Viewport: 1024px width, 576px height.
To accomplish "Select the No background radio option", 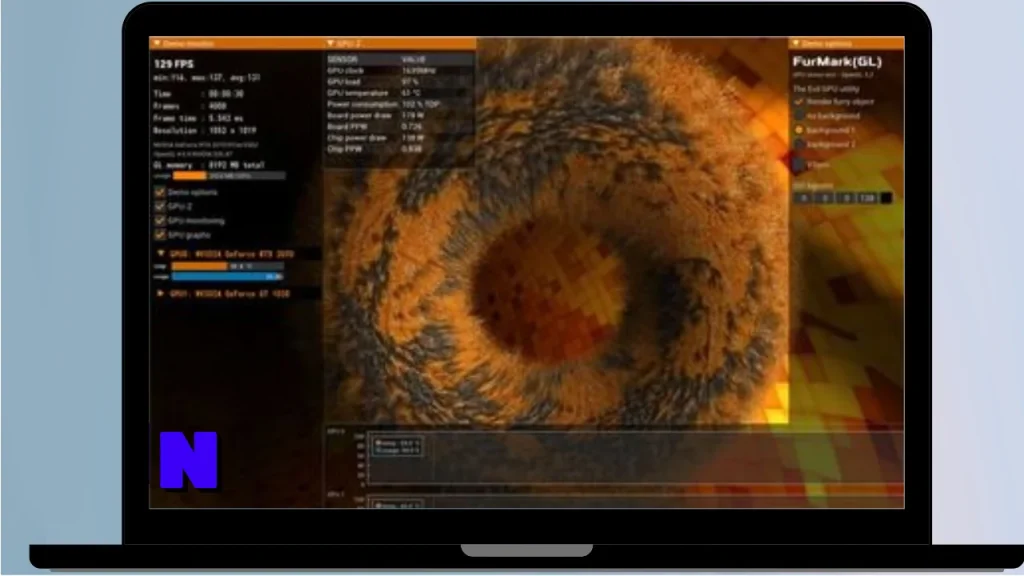I will 799,116.
